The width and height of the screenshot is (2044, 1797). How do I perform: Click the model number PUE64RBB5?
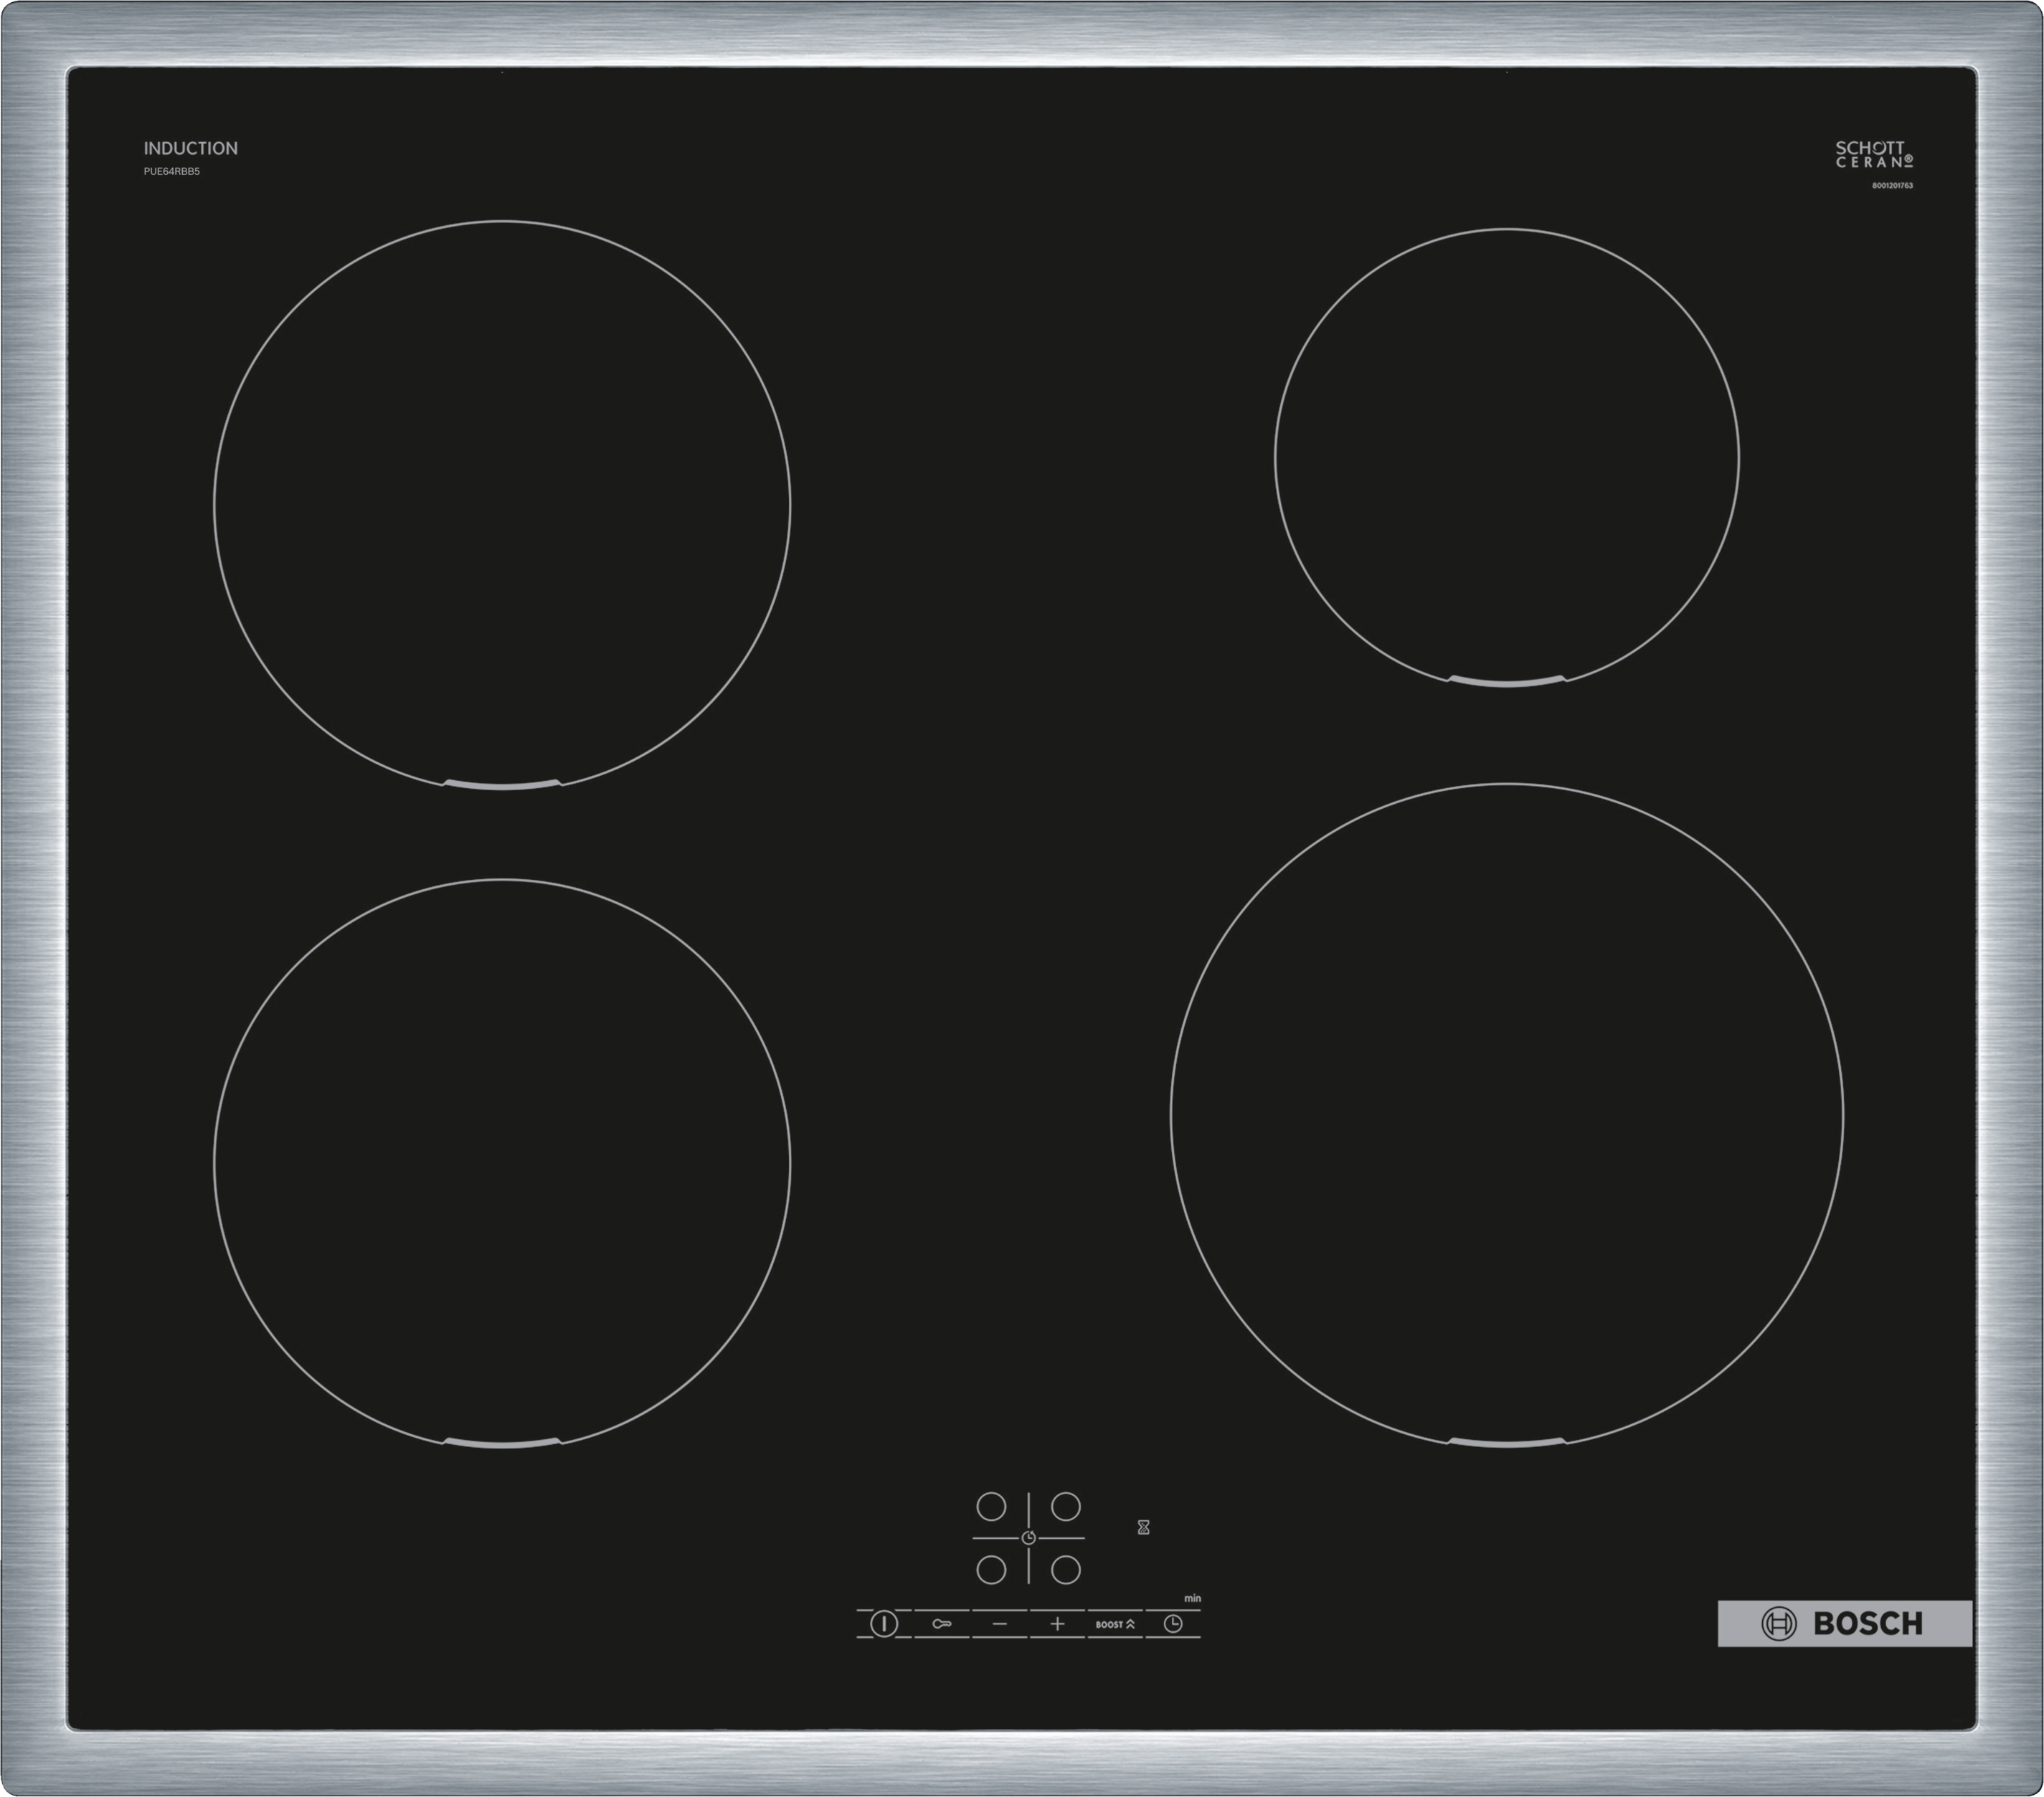(x=172, y=172)
